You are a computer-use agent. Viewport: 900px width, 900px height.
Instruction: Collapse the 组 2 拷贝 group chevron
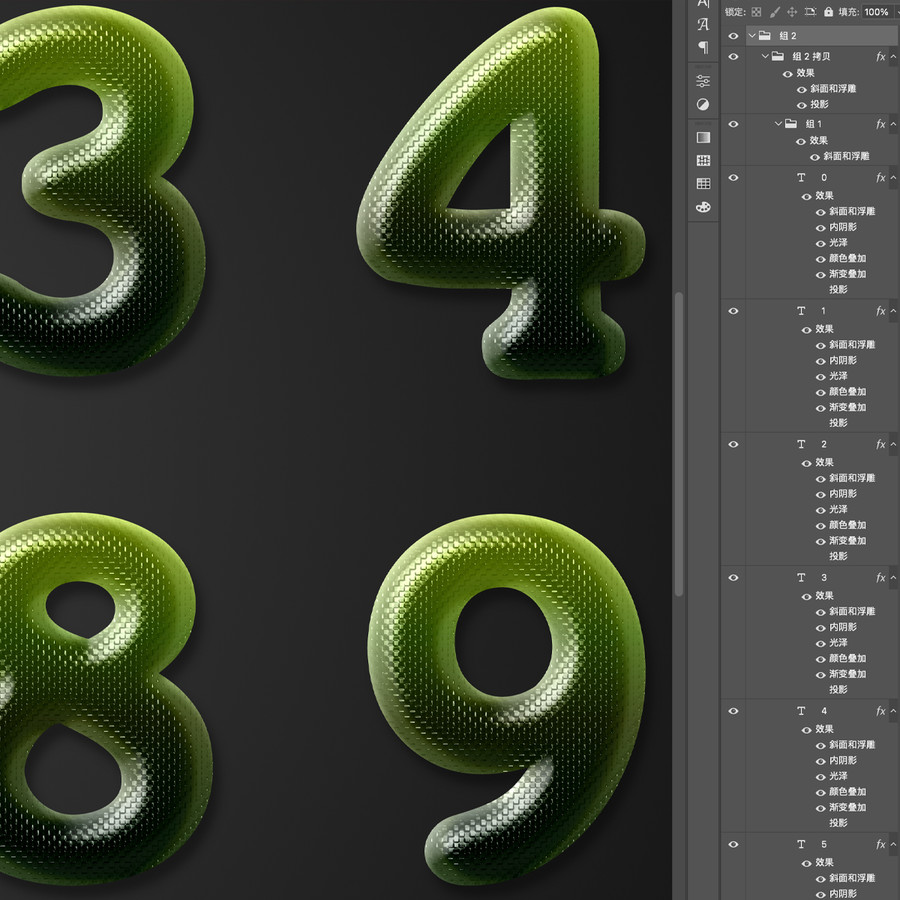click(765, 56)
